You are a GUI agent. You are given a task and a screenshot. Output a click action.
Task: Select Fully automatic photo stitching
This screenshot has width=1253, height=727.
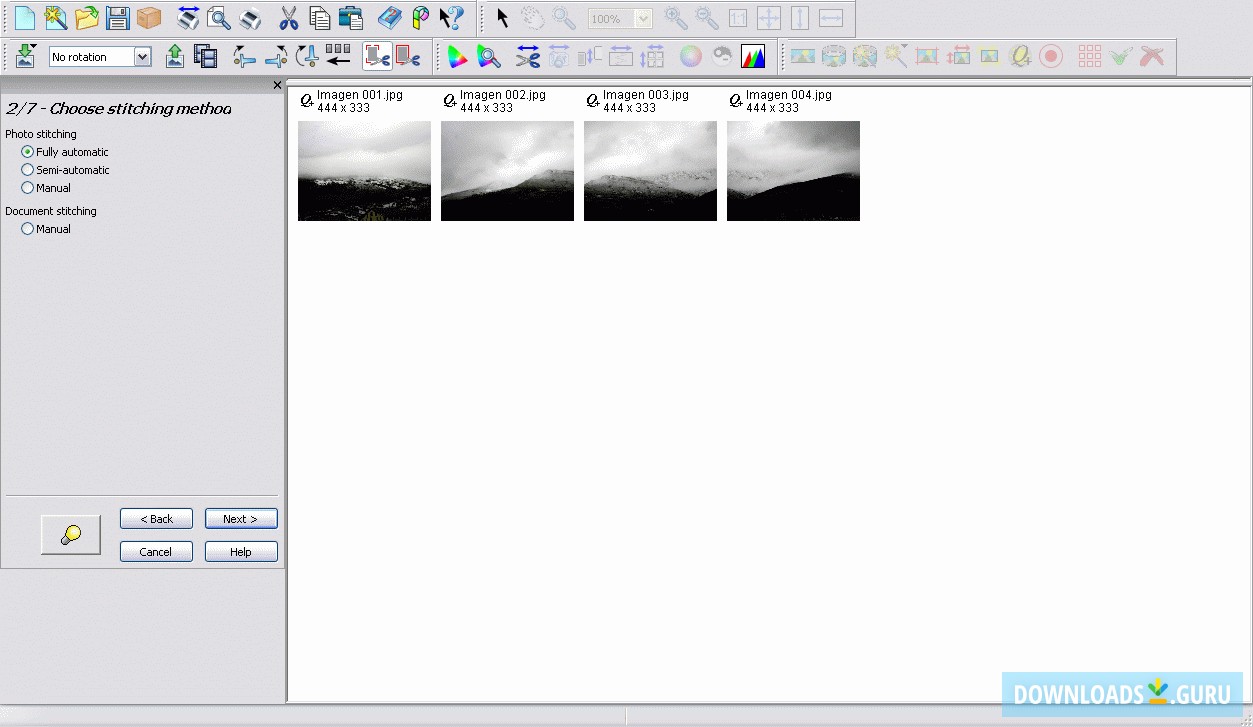point(28,151)
